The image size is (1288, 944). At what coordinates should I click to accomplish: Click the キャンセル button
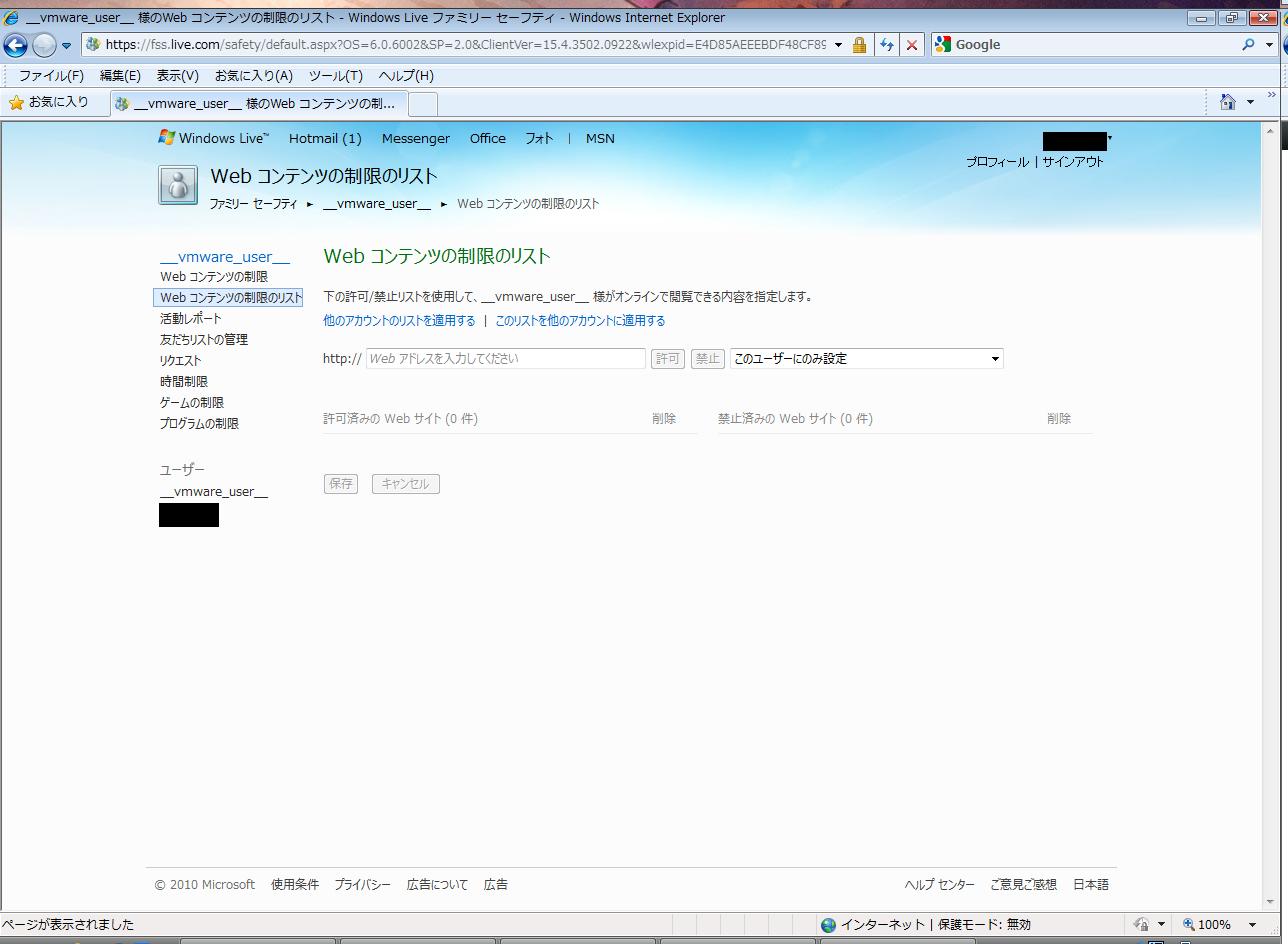tap(405, 483)
